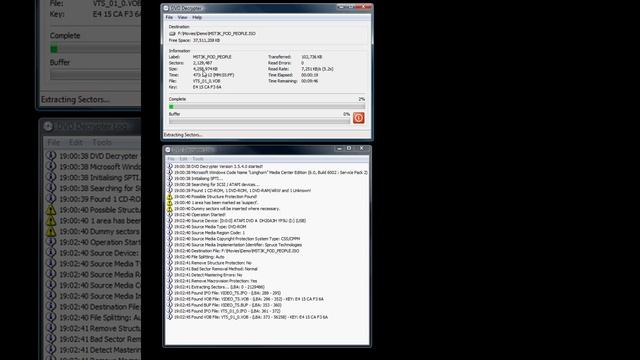Click warning icon beside 'Dummy sectors will be inserted'
The width and height of the screenshot is (640, 360).
[x=170, y=209]
